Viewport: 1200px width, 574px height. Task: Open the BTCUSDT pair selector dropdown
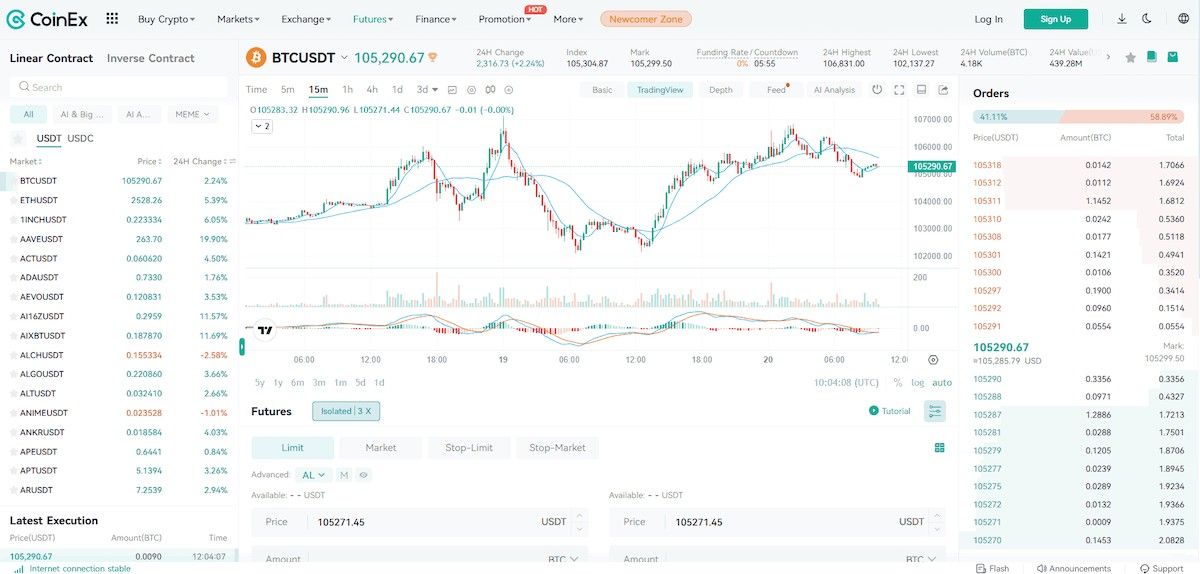344,58
